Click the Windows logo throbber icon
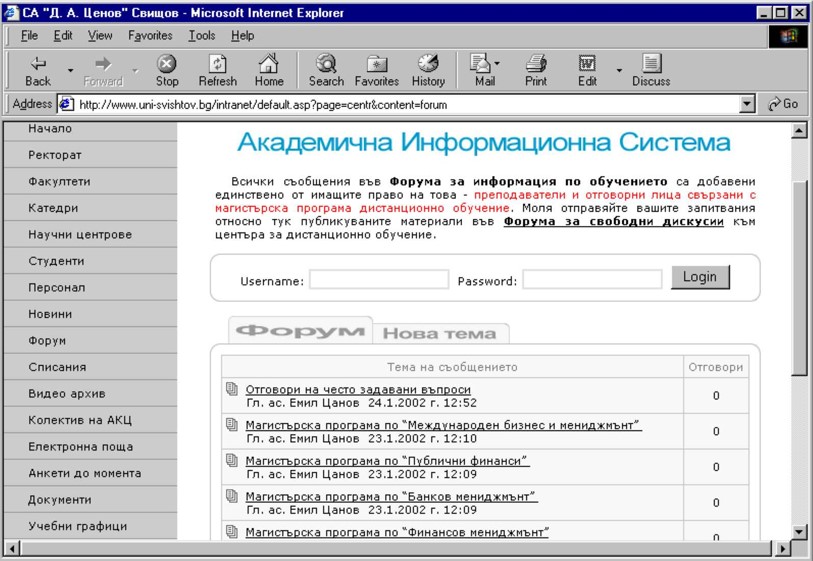 [788, 36]
